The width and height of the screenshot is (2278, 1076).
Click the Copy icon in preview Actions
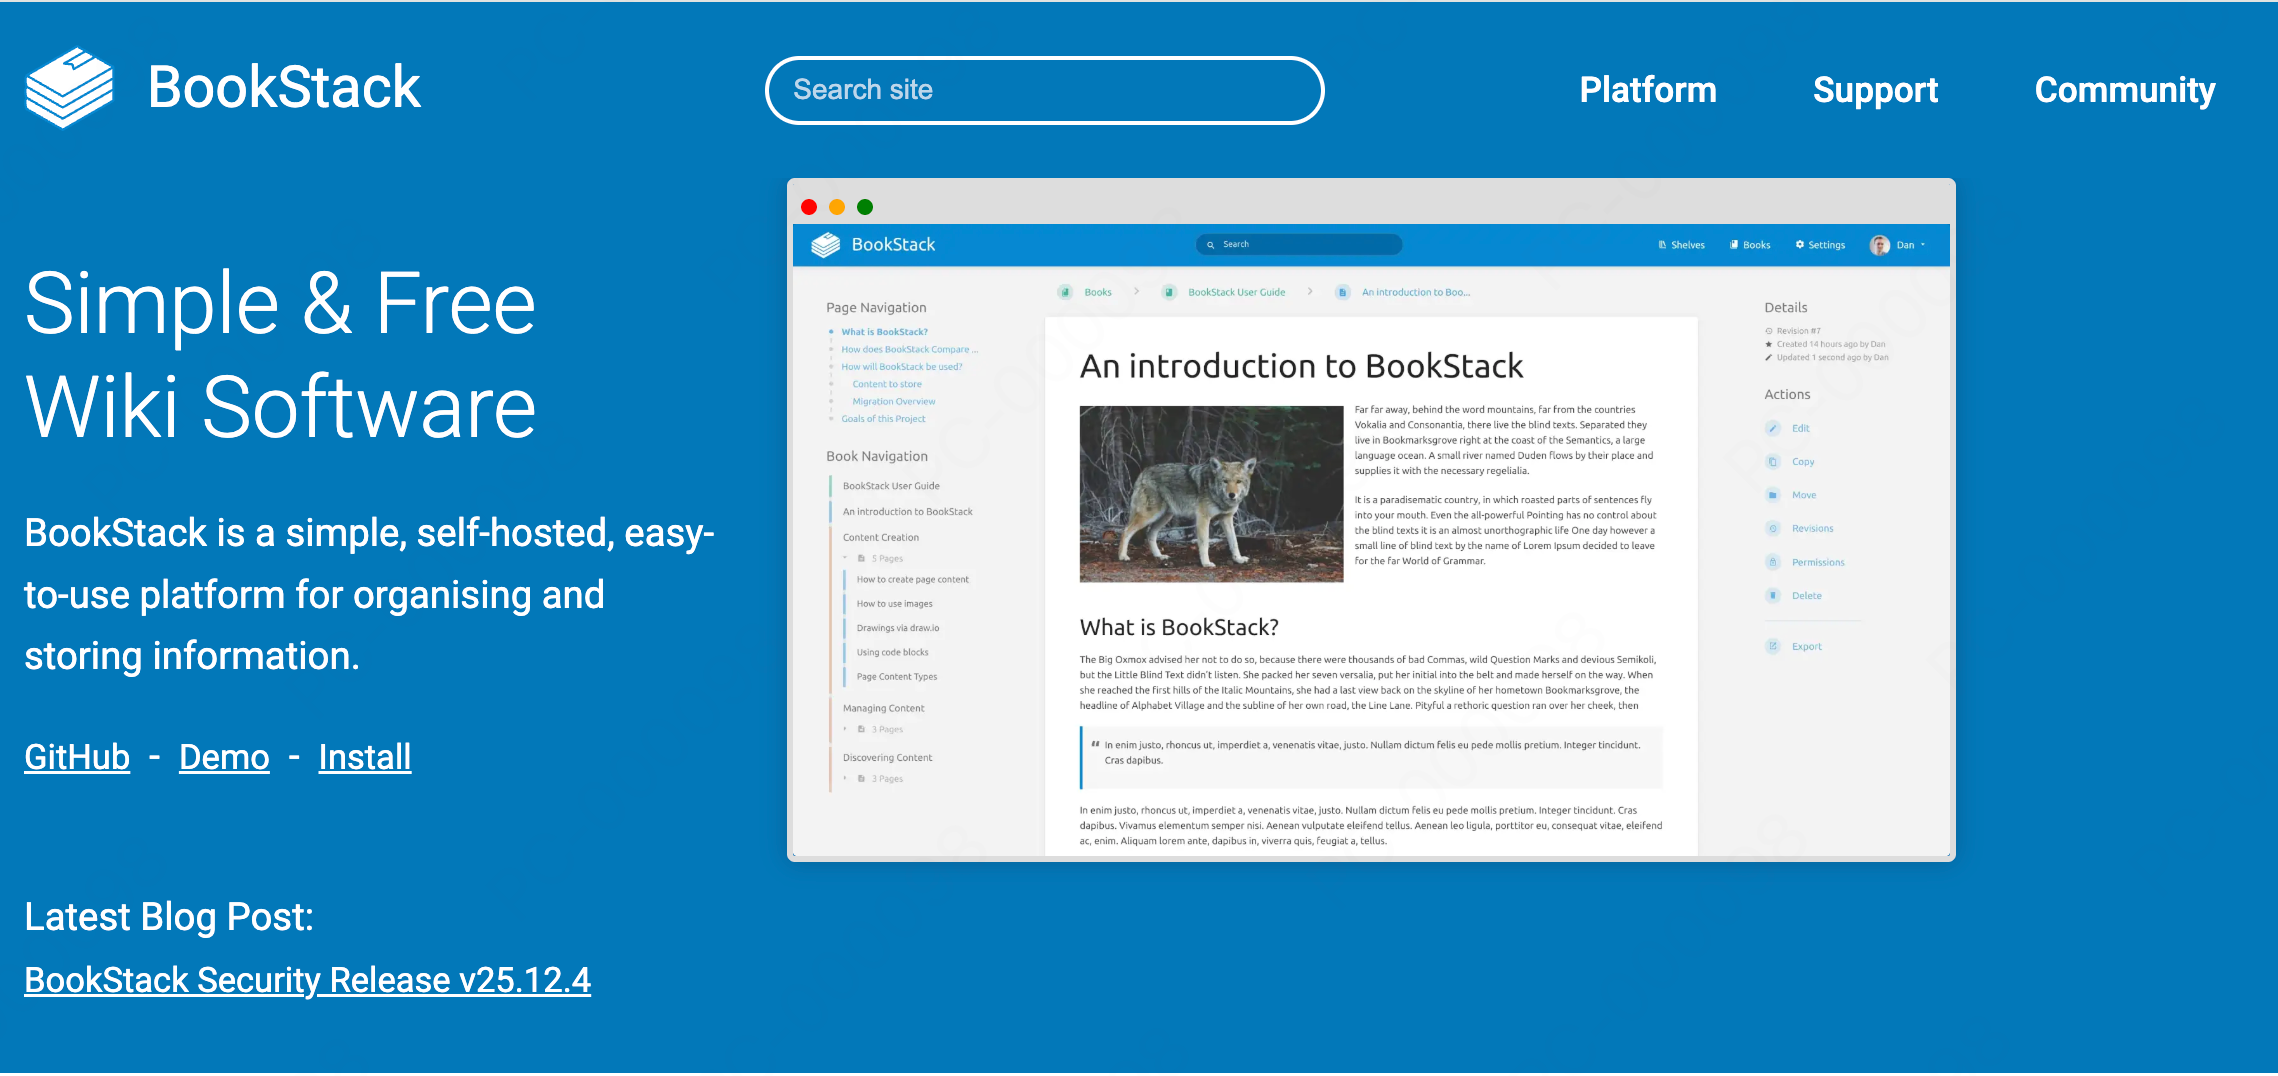coord(1772,462)
